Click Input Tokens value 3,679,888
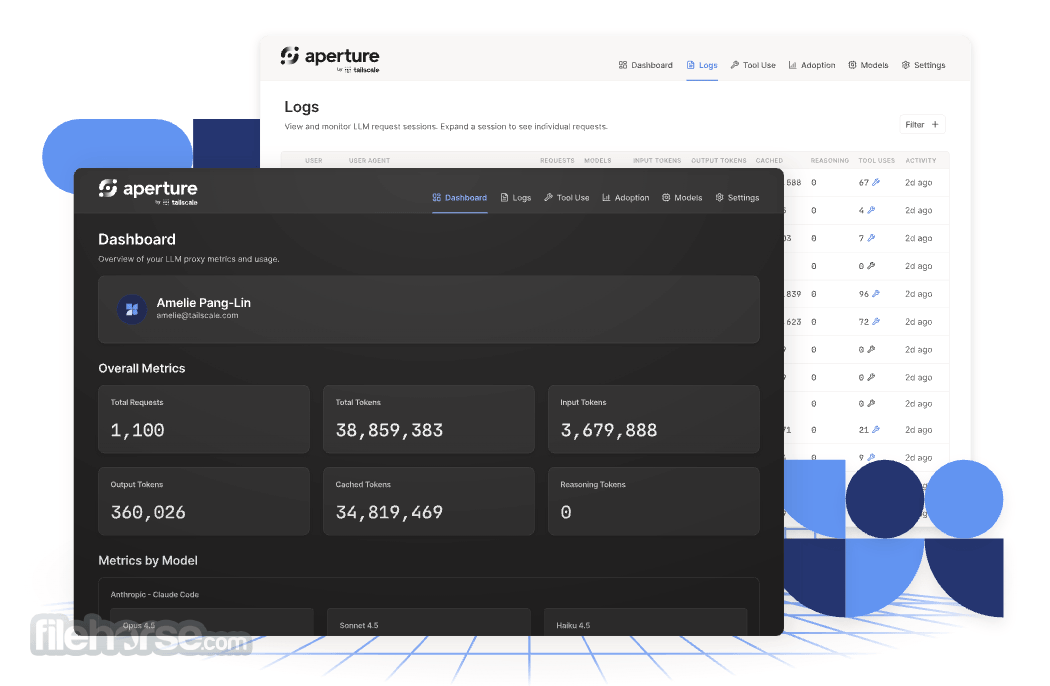 coord(609,430)
